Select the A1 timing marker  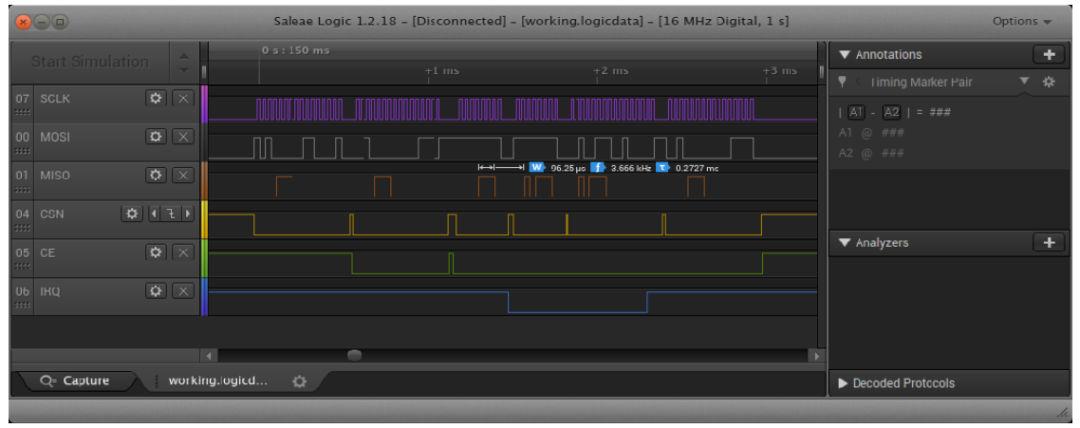855,112
